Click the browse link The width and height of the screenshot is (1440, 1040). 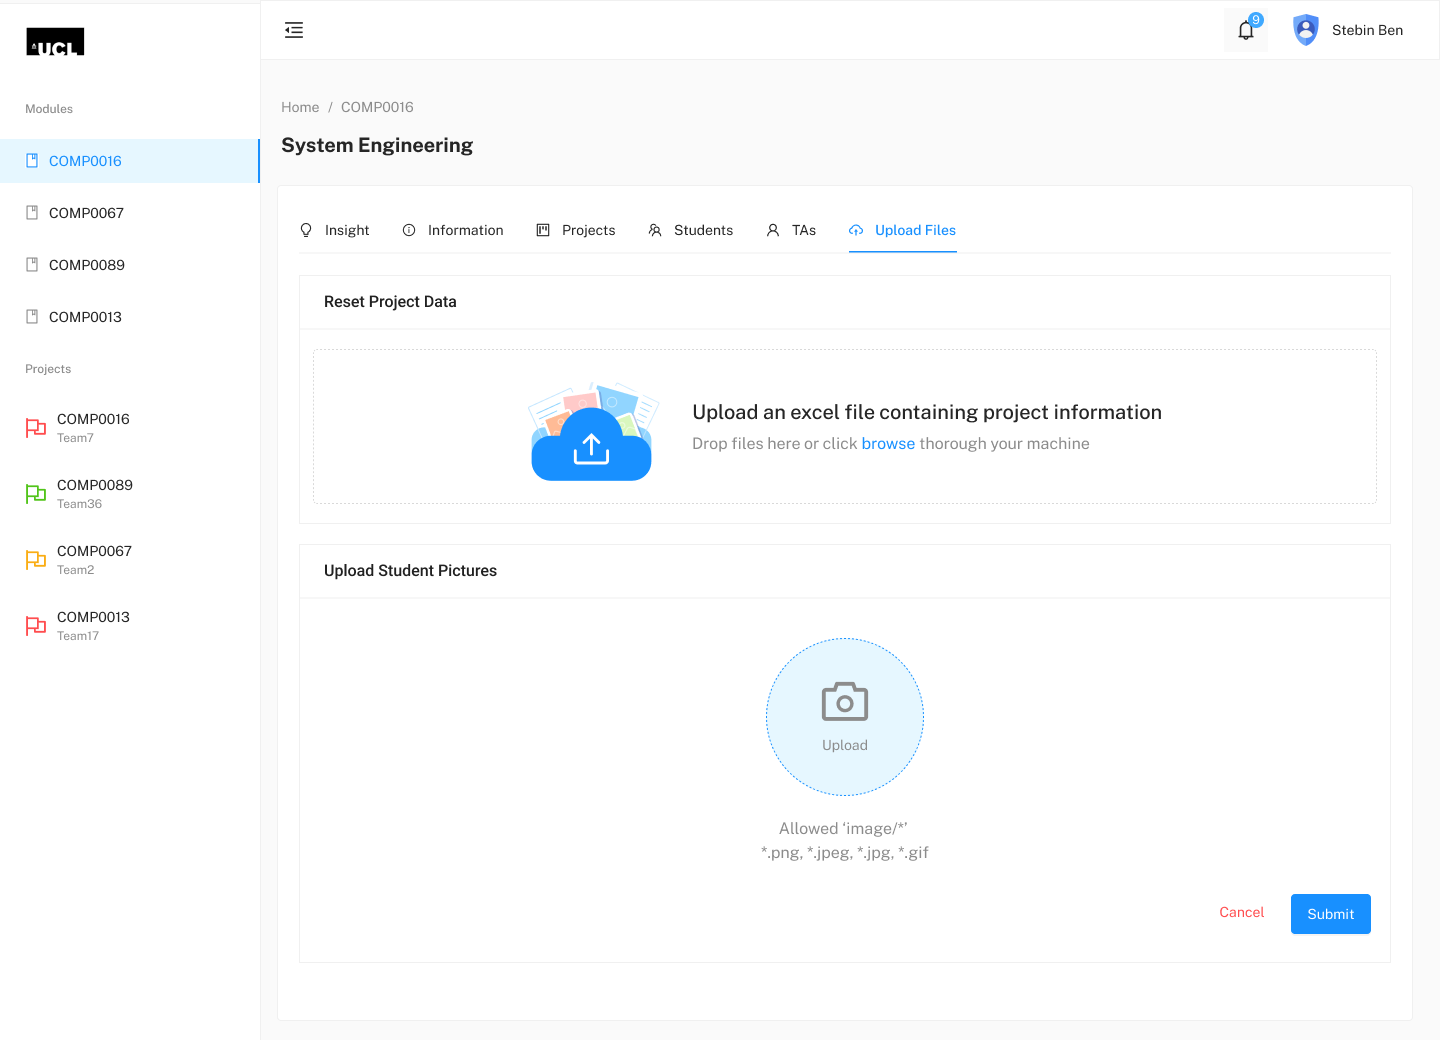[888, 444]
